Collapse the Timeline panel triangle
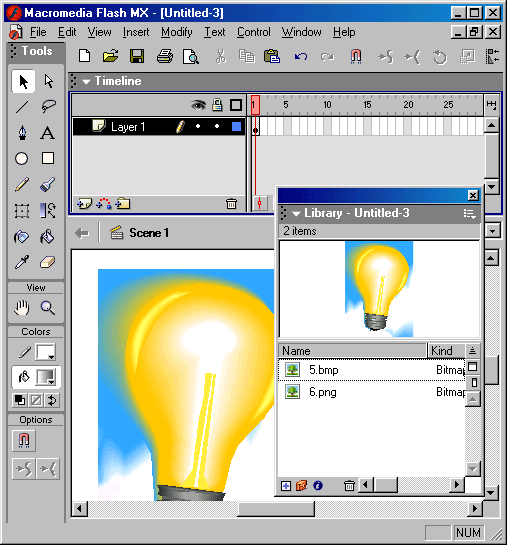Viewport: 507px width, 545px height. pos(86,82)
